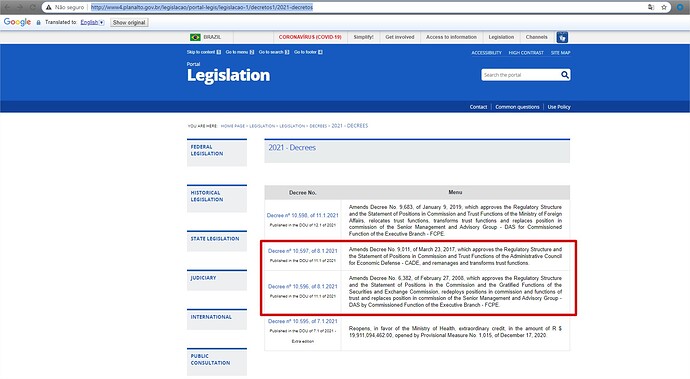This screenshot has width=690, height=379.
Task: Open the Get involved top bar item
Action: pos(400,37)
